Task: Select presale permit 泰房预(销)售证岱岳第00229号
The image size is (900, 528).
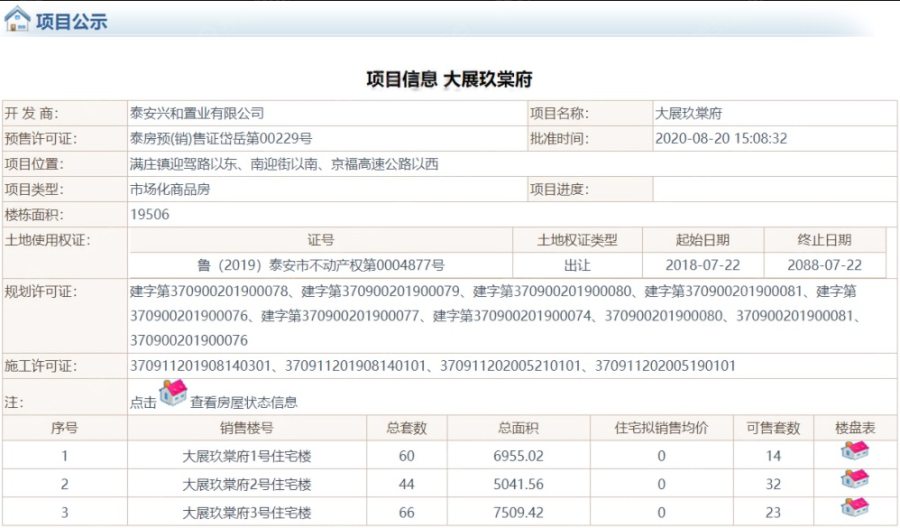Action: pos(221,138)
